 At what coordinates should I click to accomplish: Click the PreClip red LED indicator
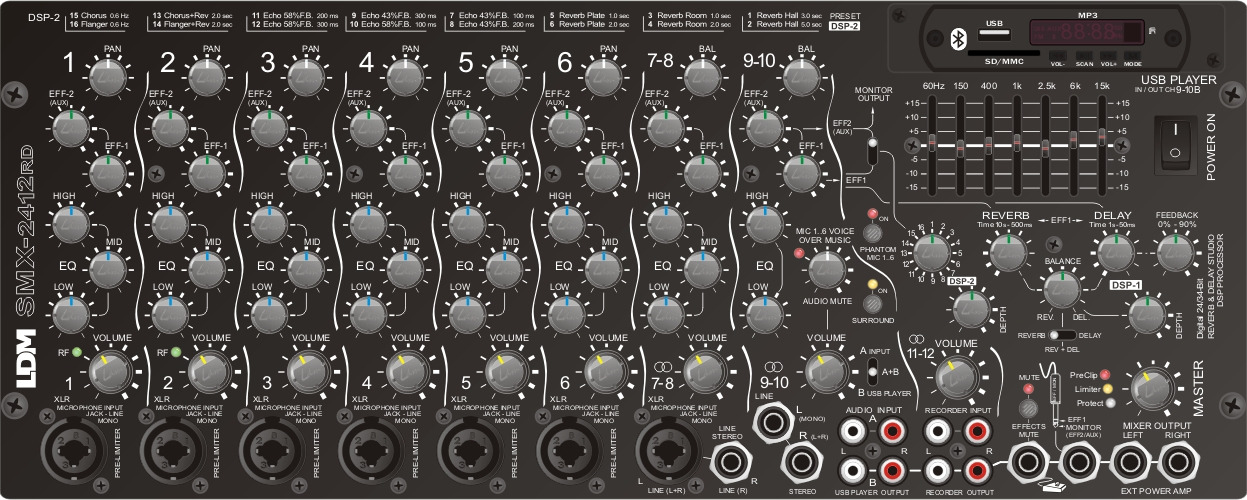coord(1106,373)
